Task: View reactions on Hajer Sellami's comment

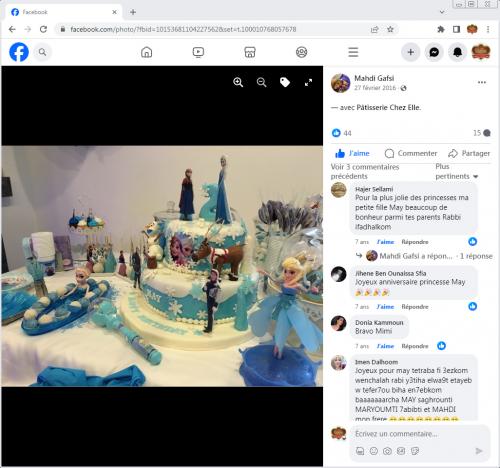Action: (473, 242)
